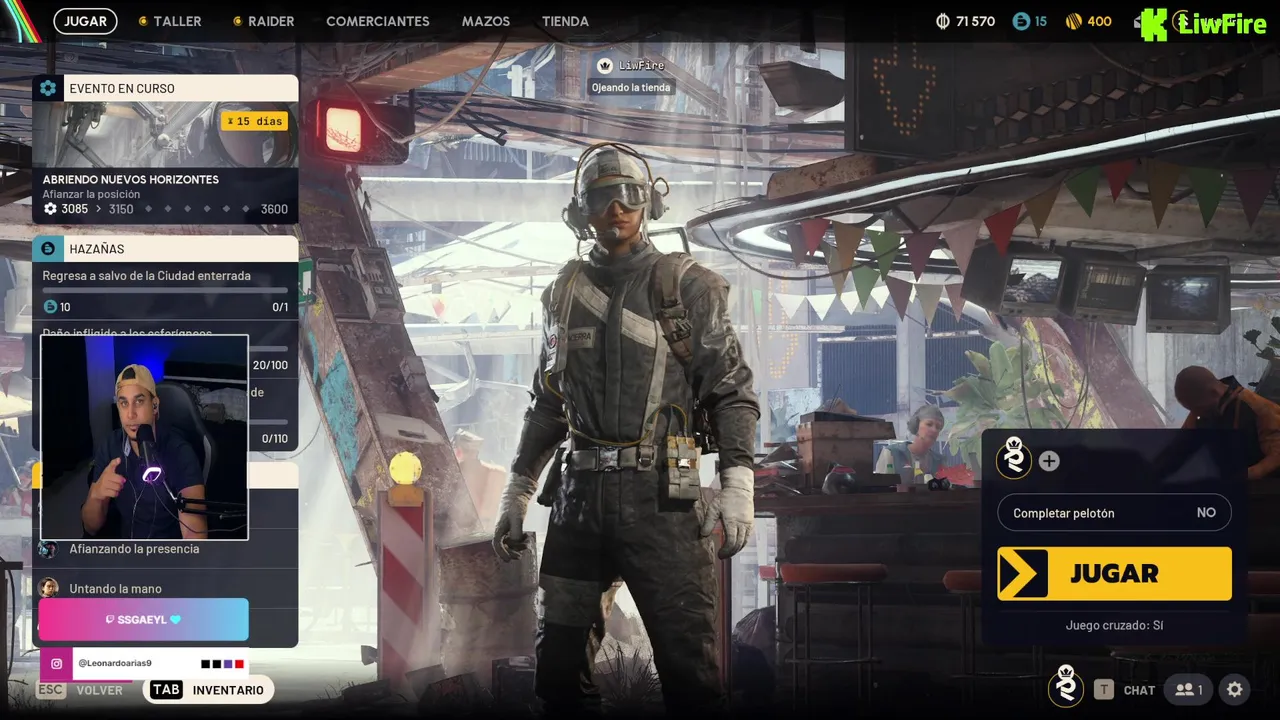Click the HAZAÑAS section header
The image size is (1280, 720).
tap(165, 248)
